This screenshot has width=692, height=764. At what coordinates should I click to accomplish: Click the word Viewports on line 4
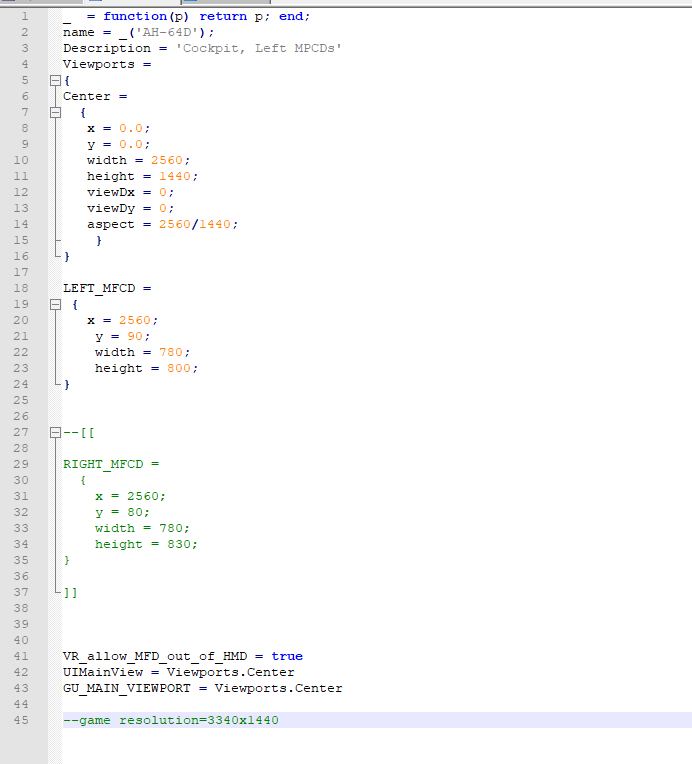[x=98, y=64]
